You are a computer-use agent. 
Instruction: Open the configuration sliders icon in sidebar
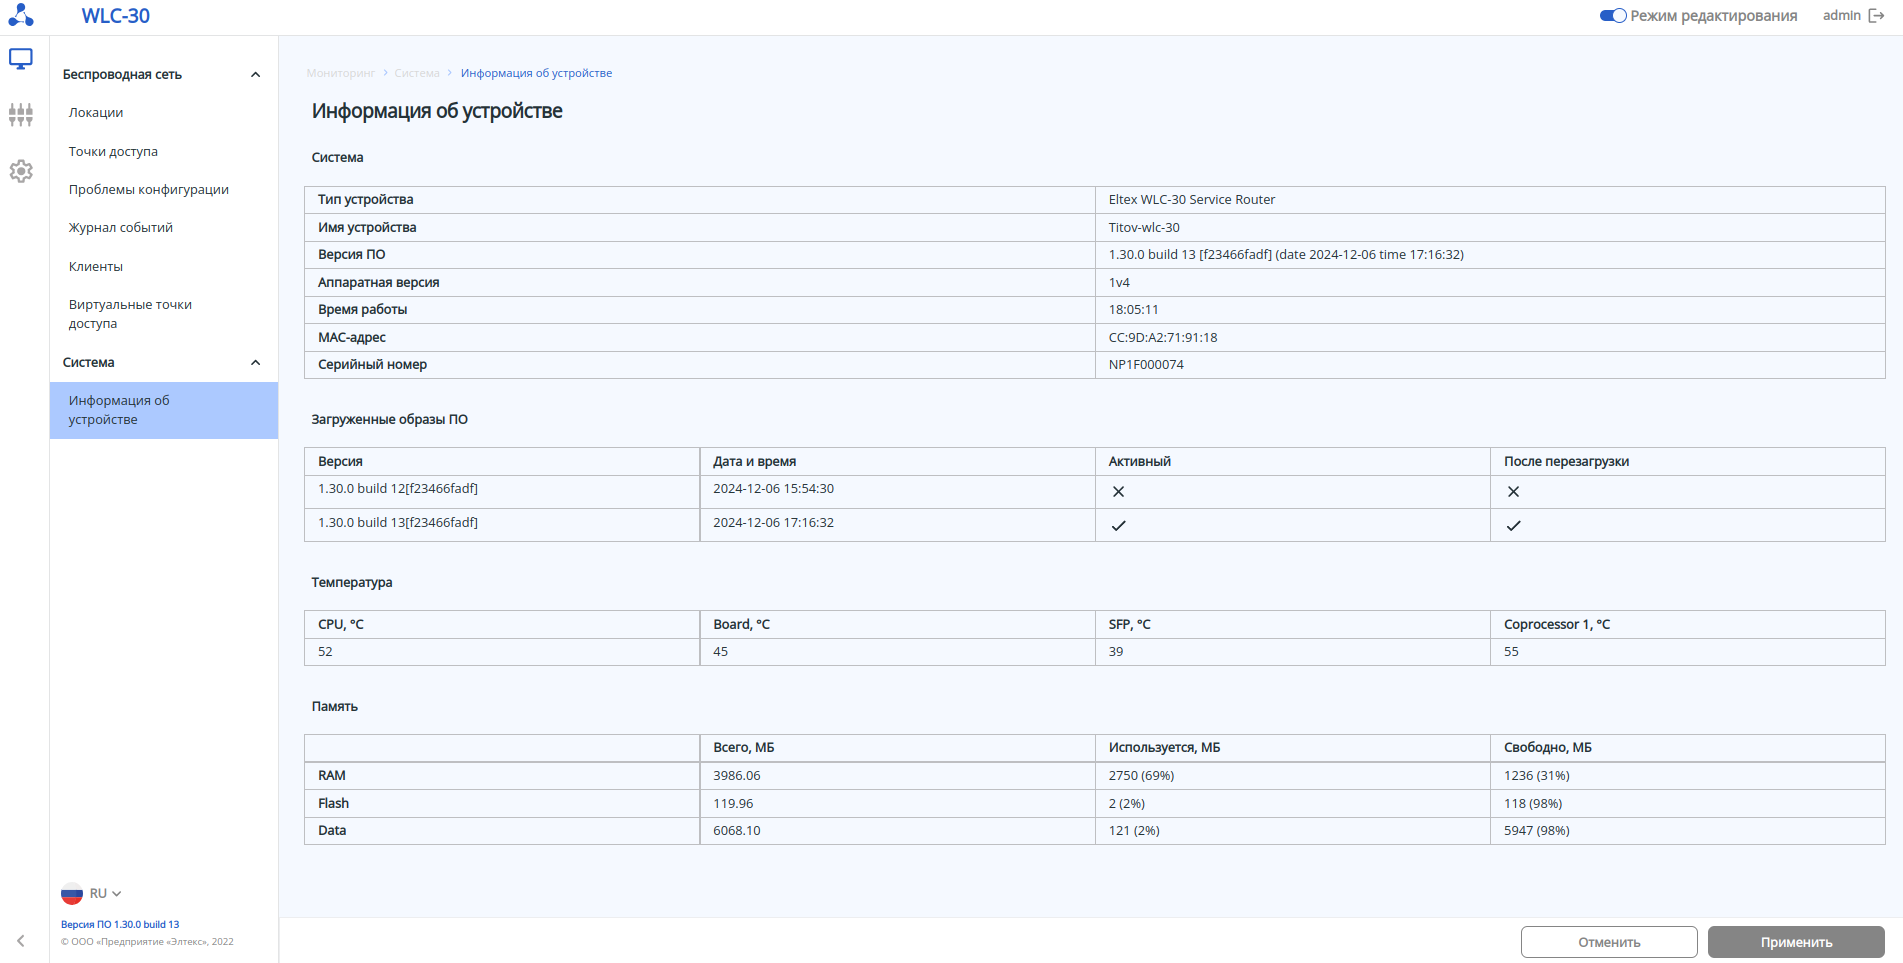tap(21, 115)
